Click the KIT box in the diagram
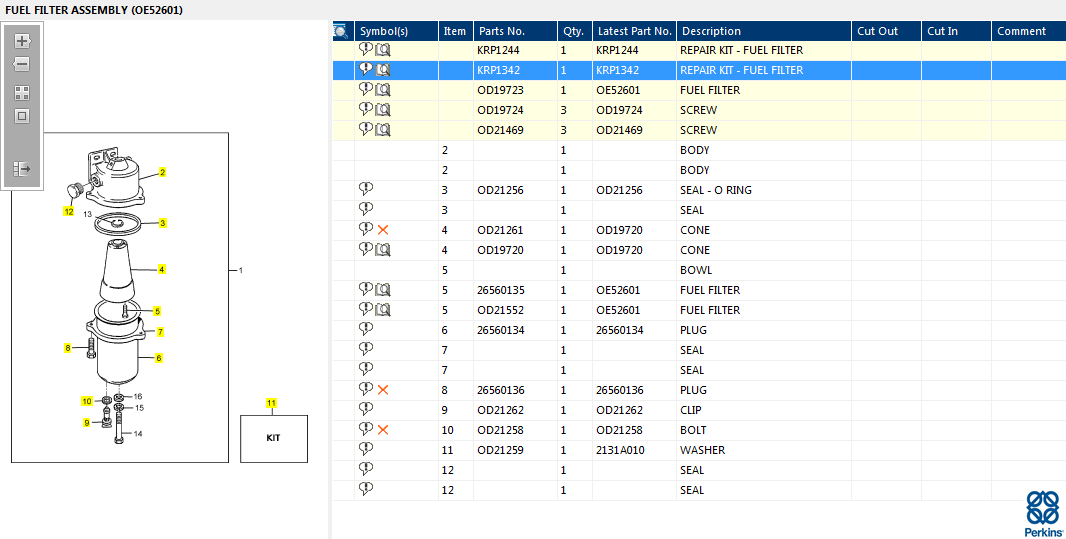 (x=274, y=438)
